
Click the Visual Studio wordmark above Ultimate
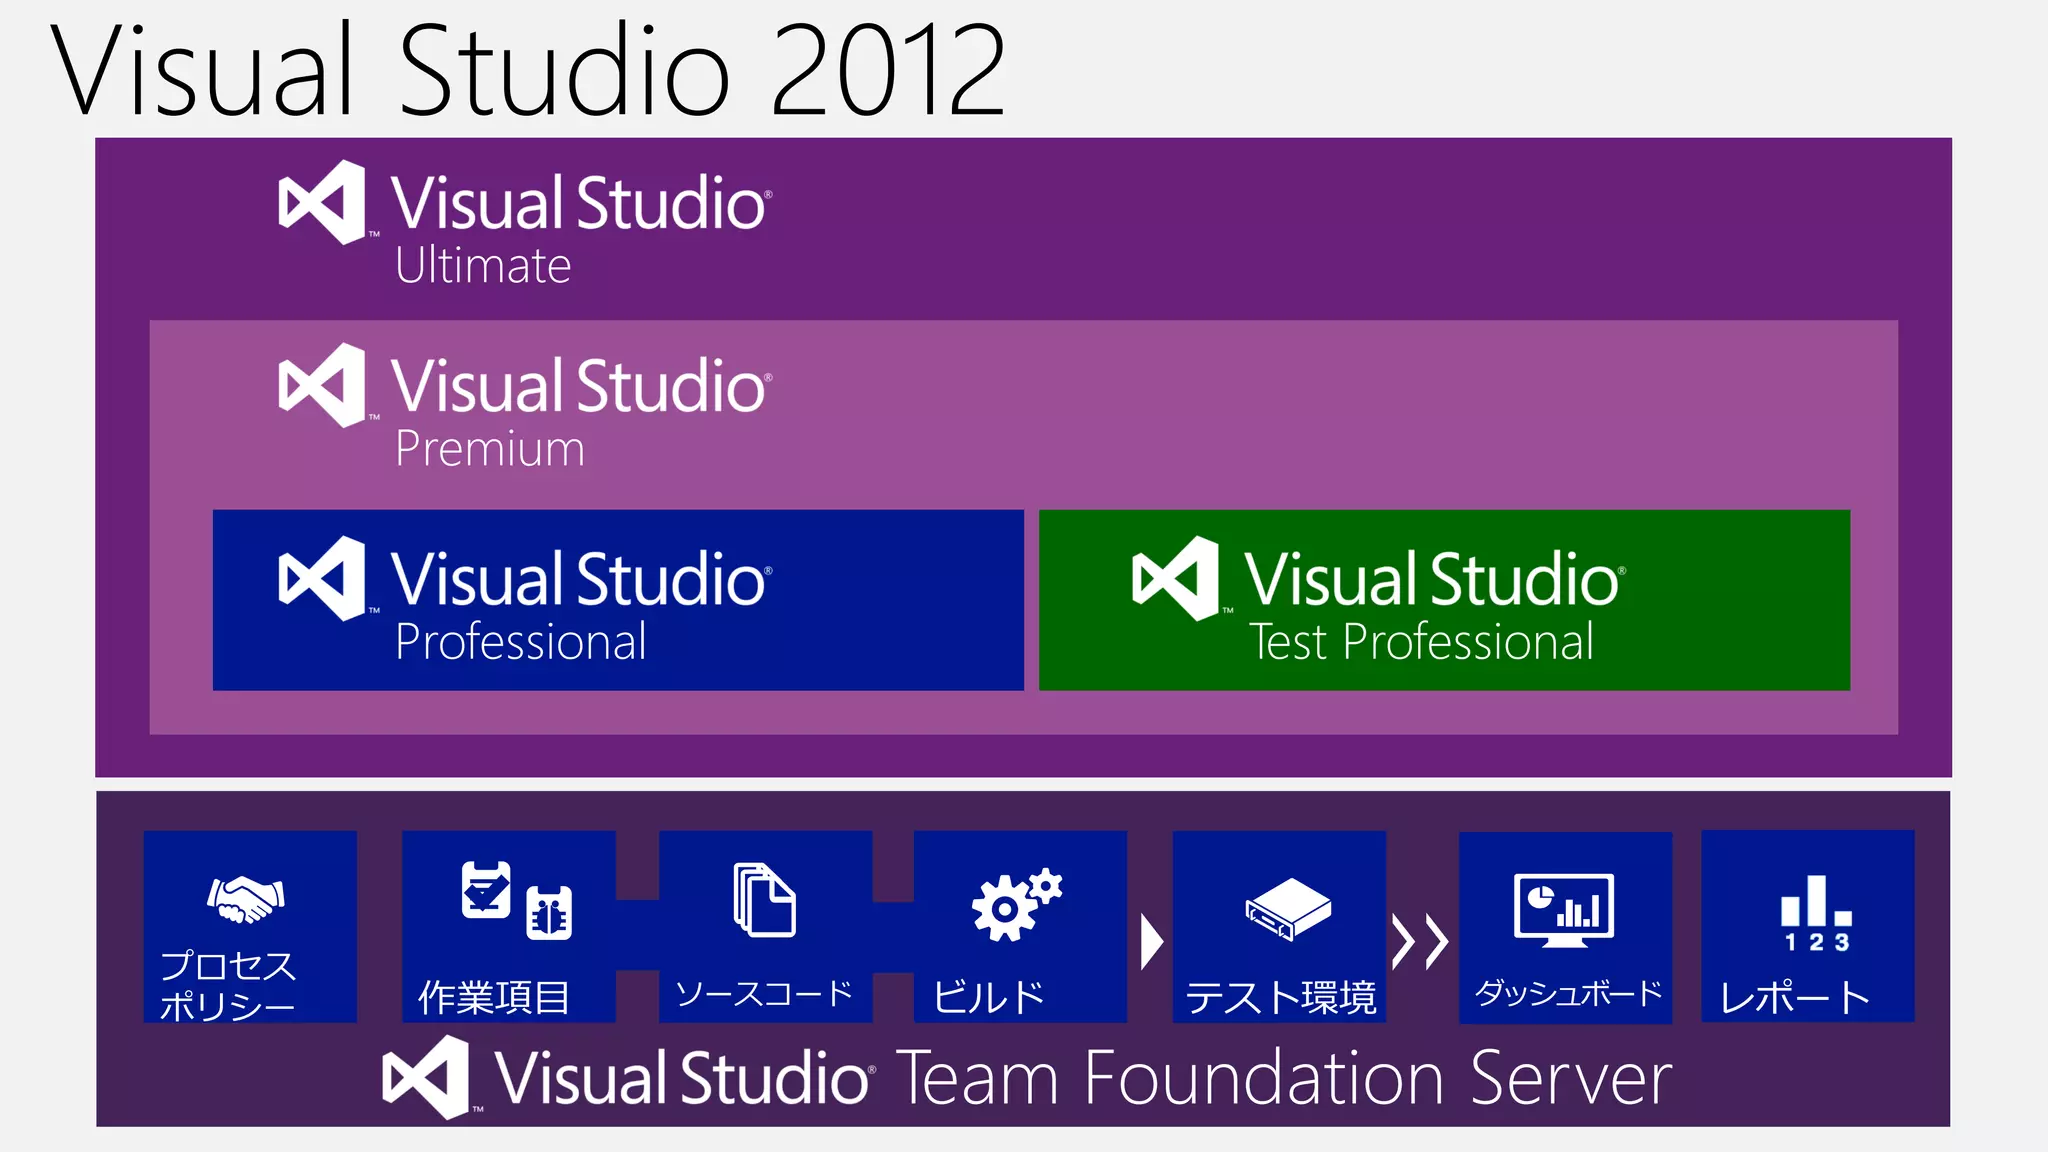pyautogui.click(x=580, y=203)
